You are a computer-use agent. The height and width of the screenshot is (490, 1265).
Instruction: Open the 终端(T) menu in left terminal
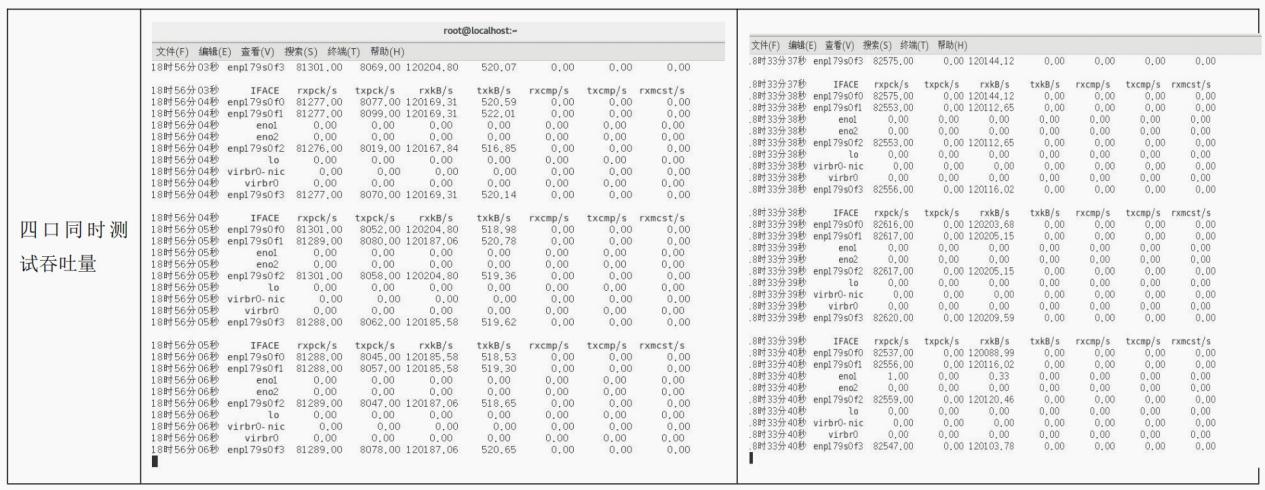[346, 51]
